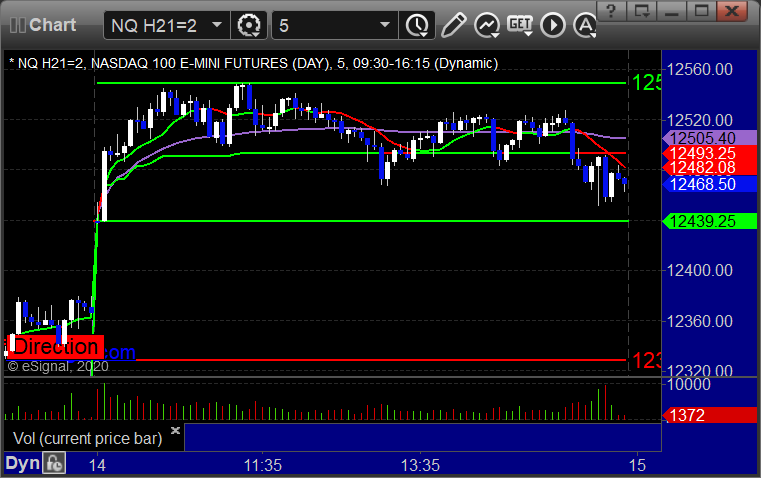This screenshot has height=478, width=761.
Task: Click the 13:35 time axis label
Action: point(420,466)
